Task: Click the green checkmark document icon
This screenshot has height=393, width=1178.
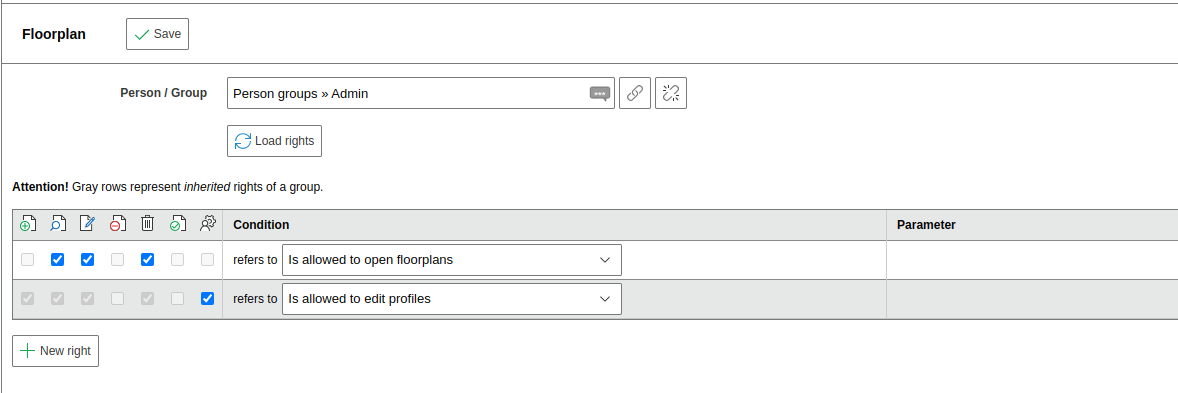Action: coord(178,223)
